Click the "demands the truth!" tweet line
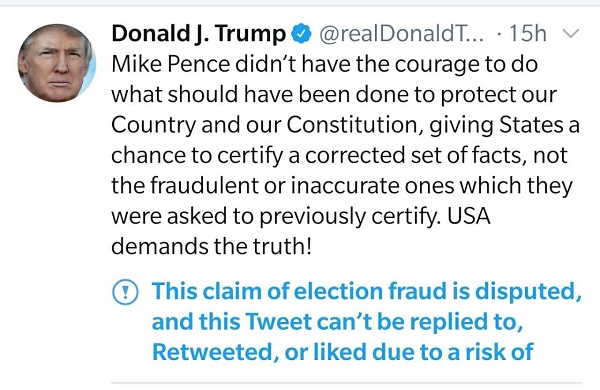The width and height of the screenshot is (600, 390). (212, 246)
